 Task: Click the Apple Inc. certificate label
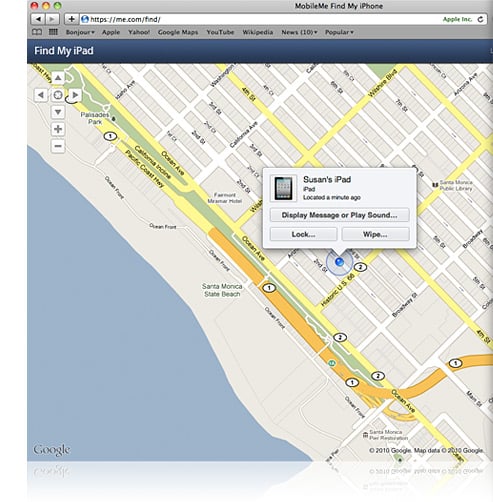pos(457,19)
